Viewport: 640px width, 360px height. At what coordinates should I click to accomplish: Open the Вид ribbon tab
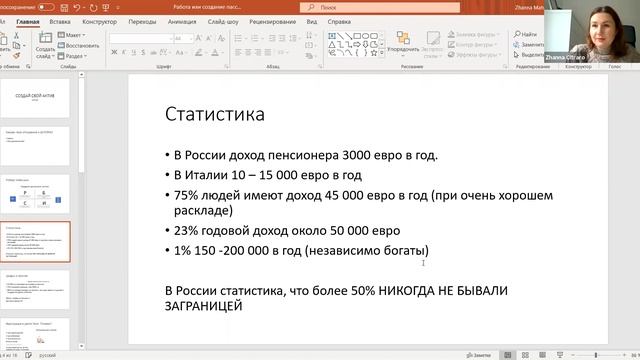pyautogui.click(x=312, y=22)
